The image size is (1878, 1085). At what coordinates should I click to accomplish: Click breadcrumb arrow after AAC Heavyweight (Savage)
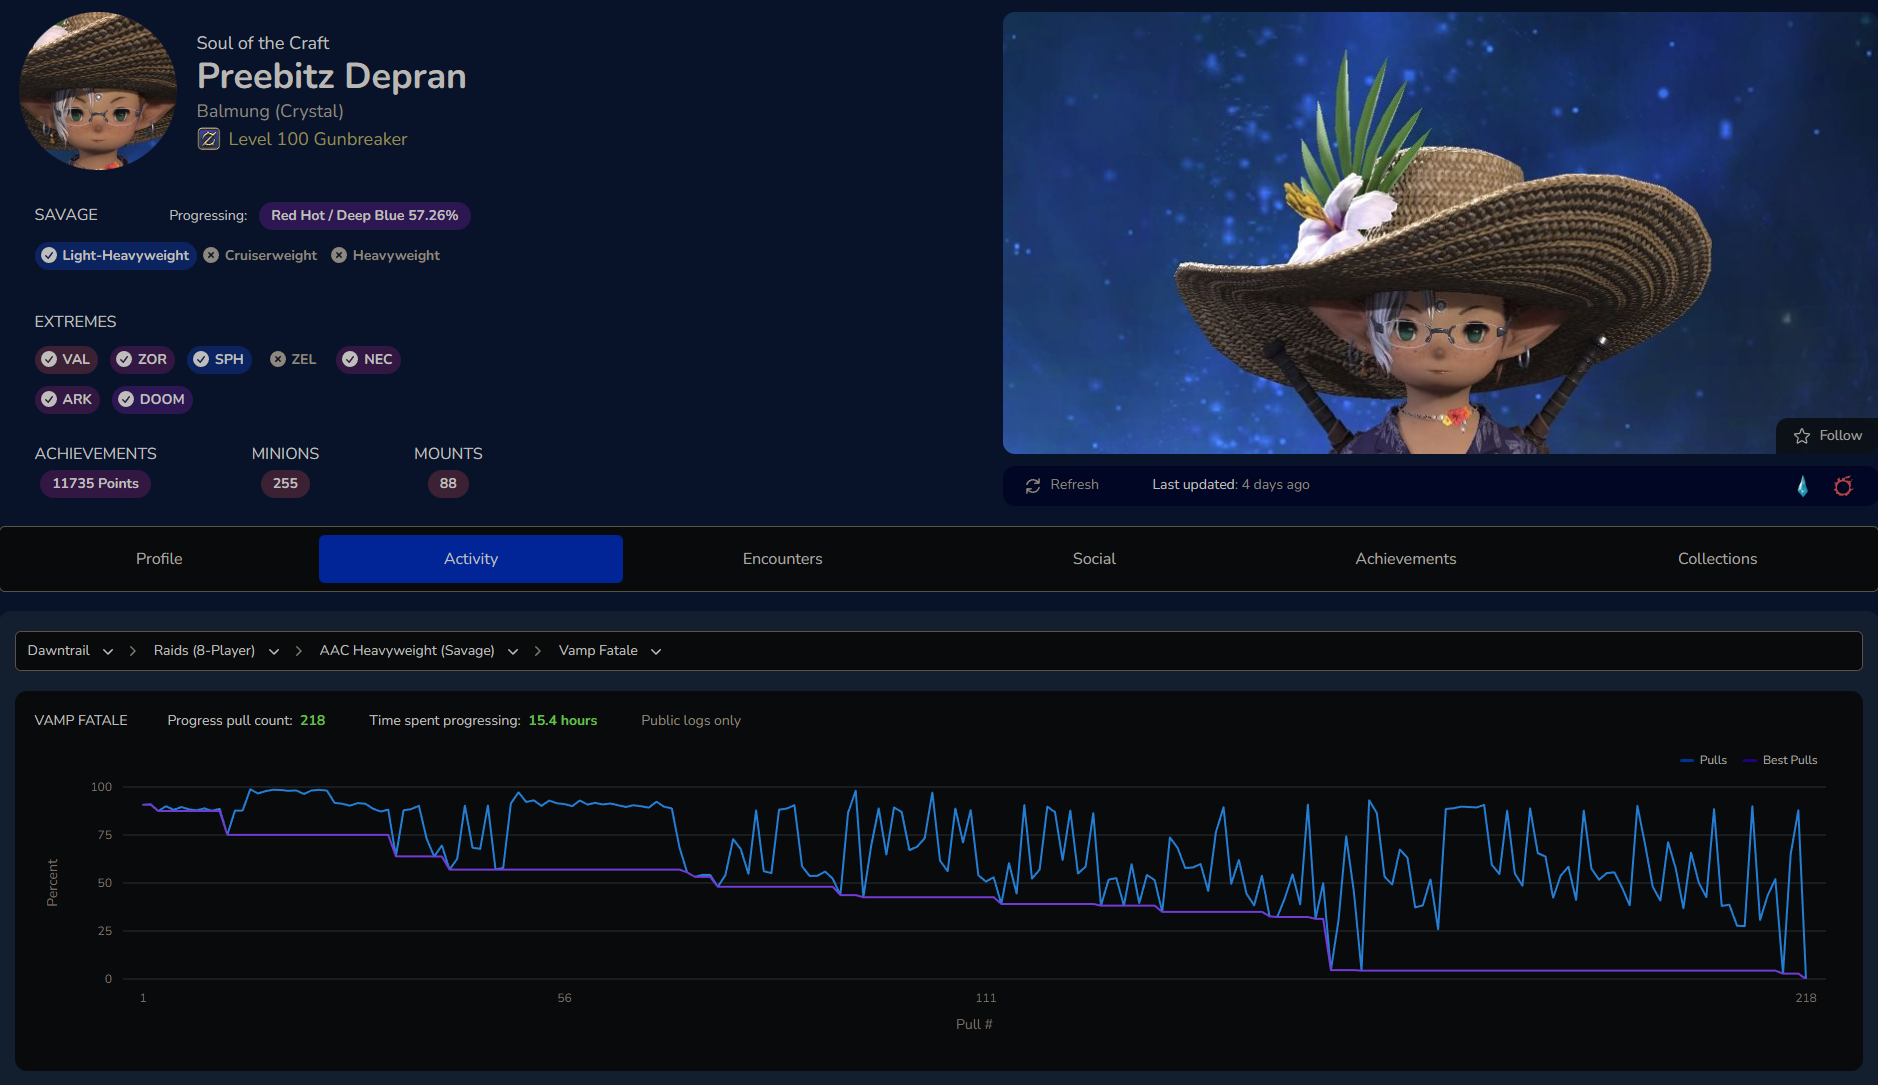click(538, 651)
